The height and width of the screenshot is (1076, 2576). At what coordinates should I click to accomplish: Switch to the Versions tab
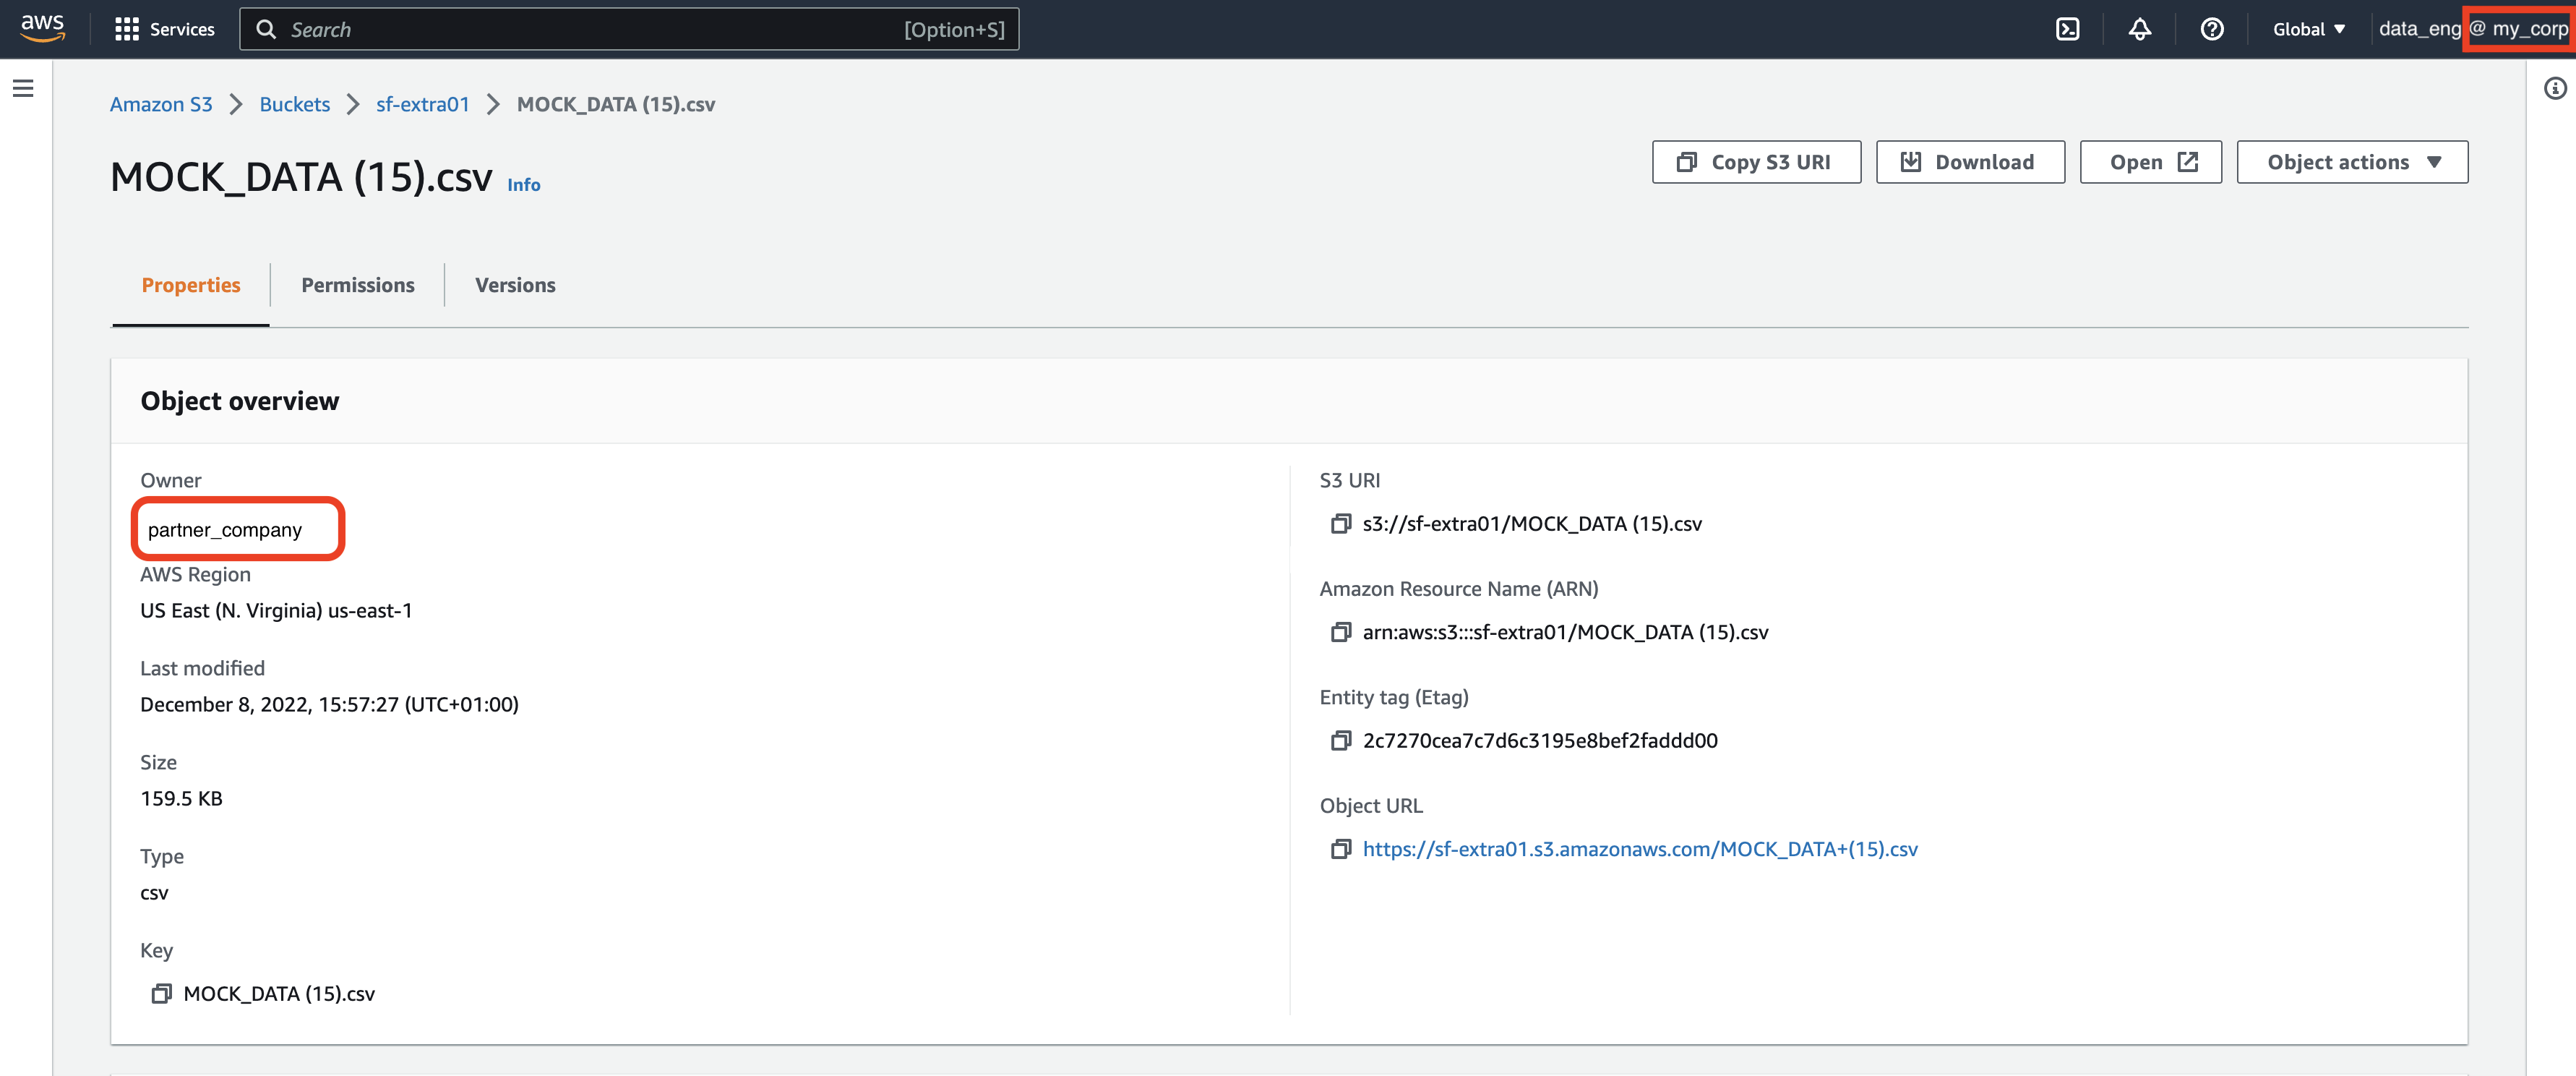point(516,285)
